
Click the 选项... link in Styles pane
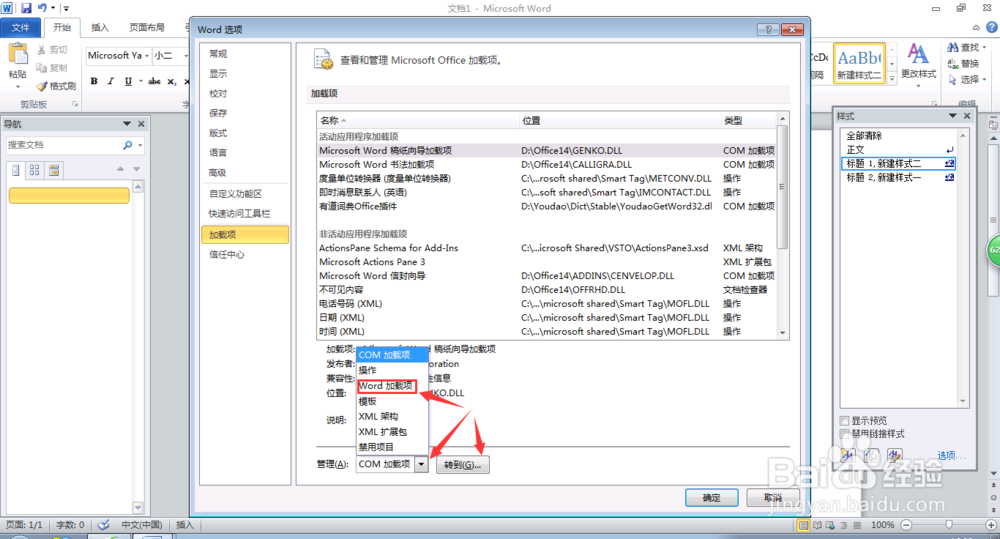pyautogui.click(x=951, y=455)
